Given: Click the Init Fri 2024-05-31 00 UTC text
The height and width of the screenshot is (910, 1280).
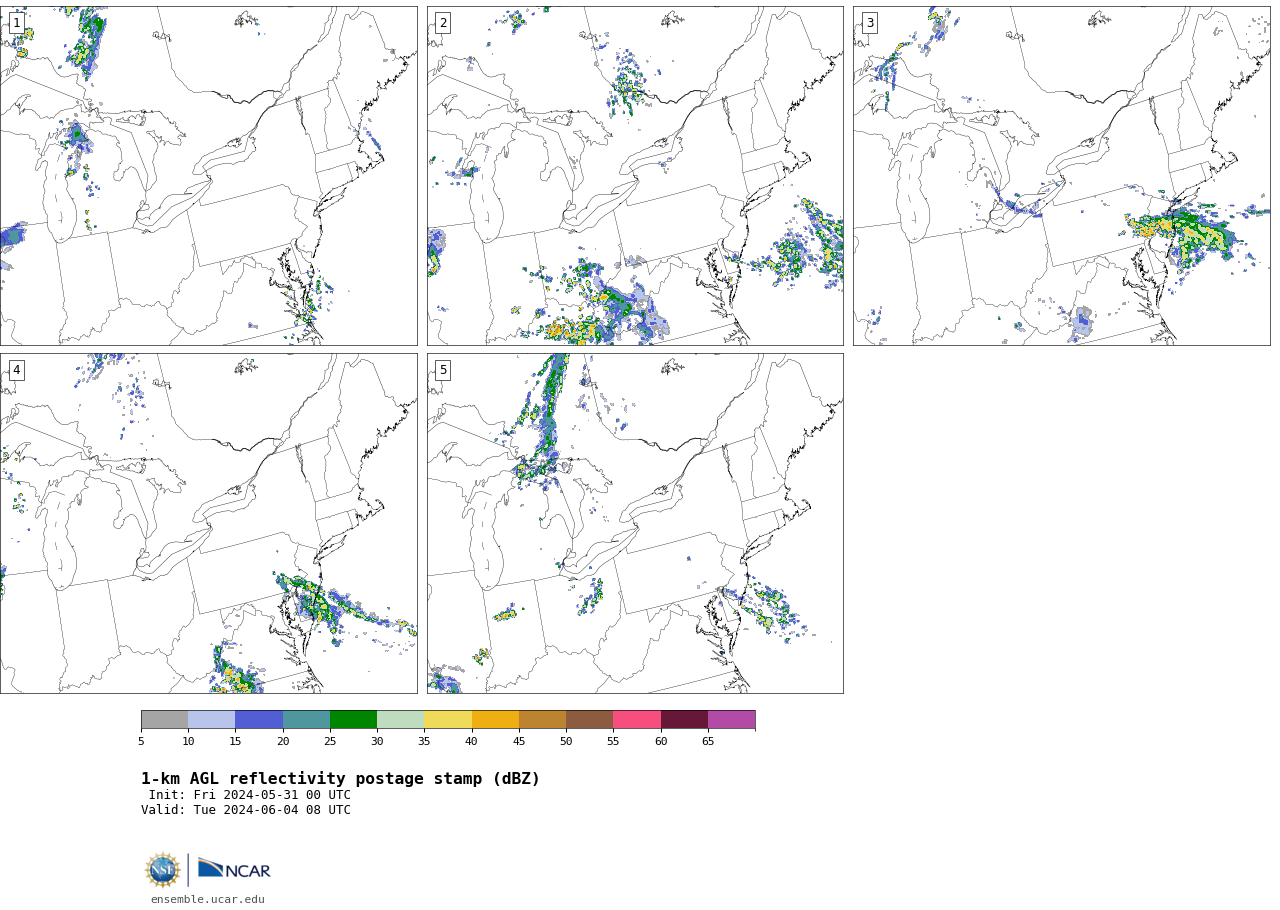Looking at the screenshot, I should 250,795.
